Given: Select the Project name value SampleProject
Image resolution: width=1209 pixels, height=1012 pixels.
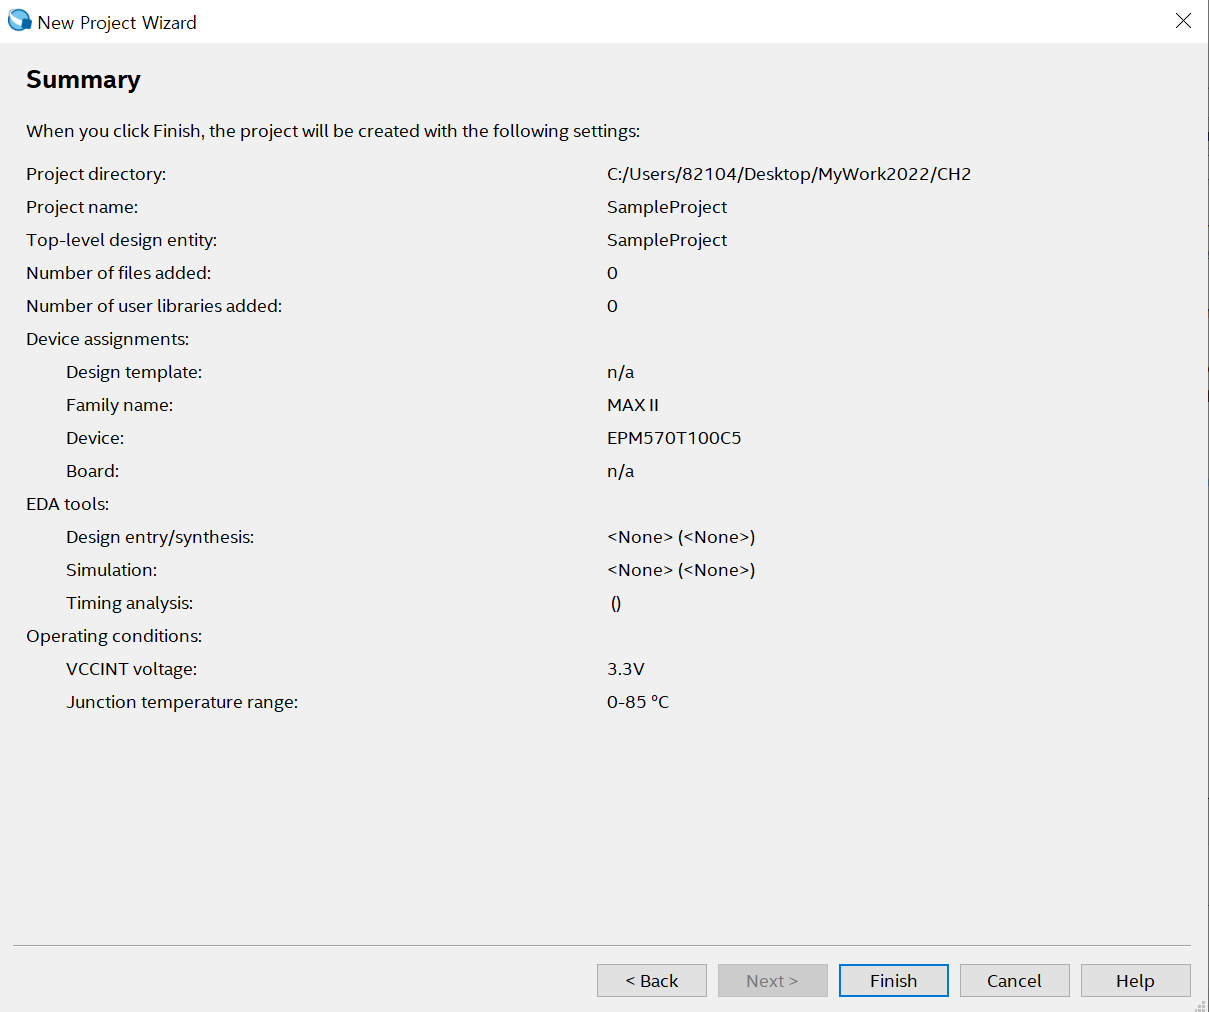Looking at the screenshot, I should tap(667, 207).
